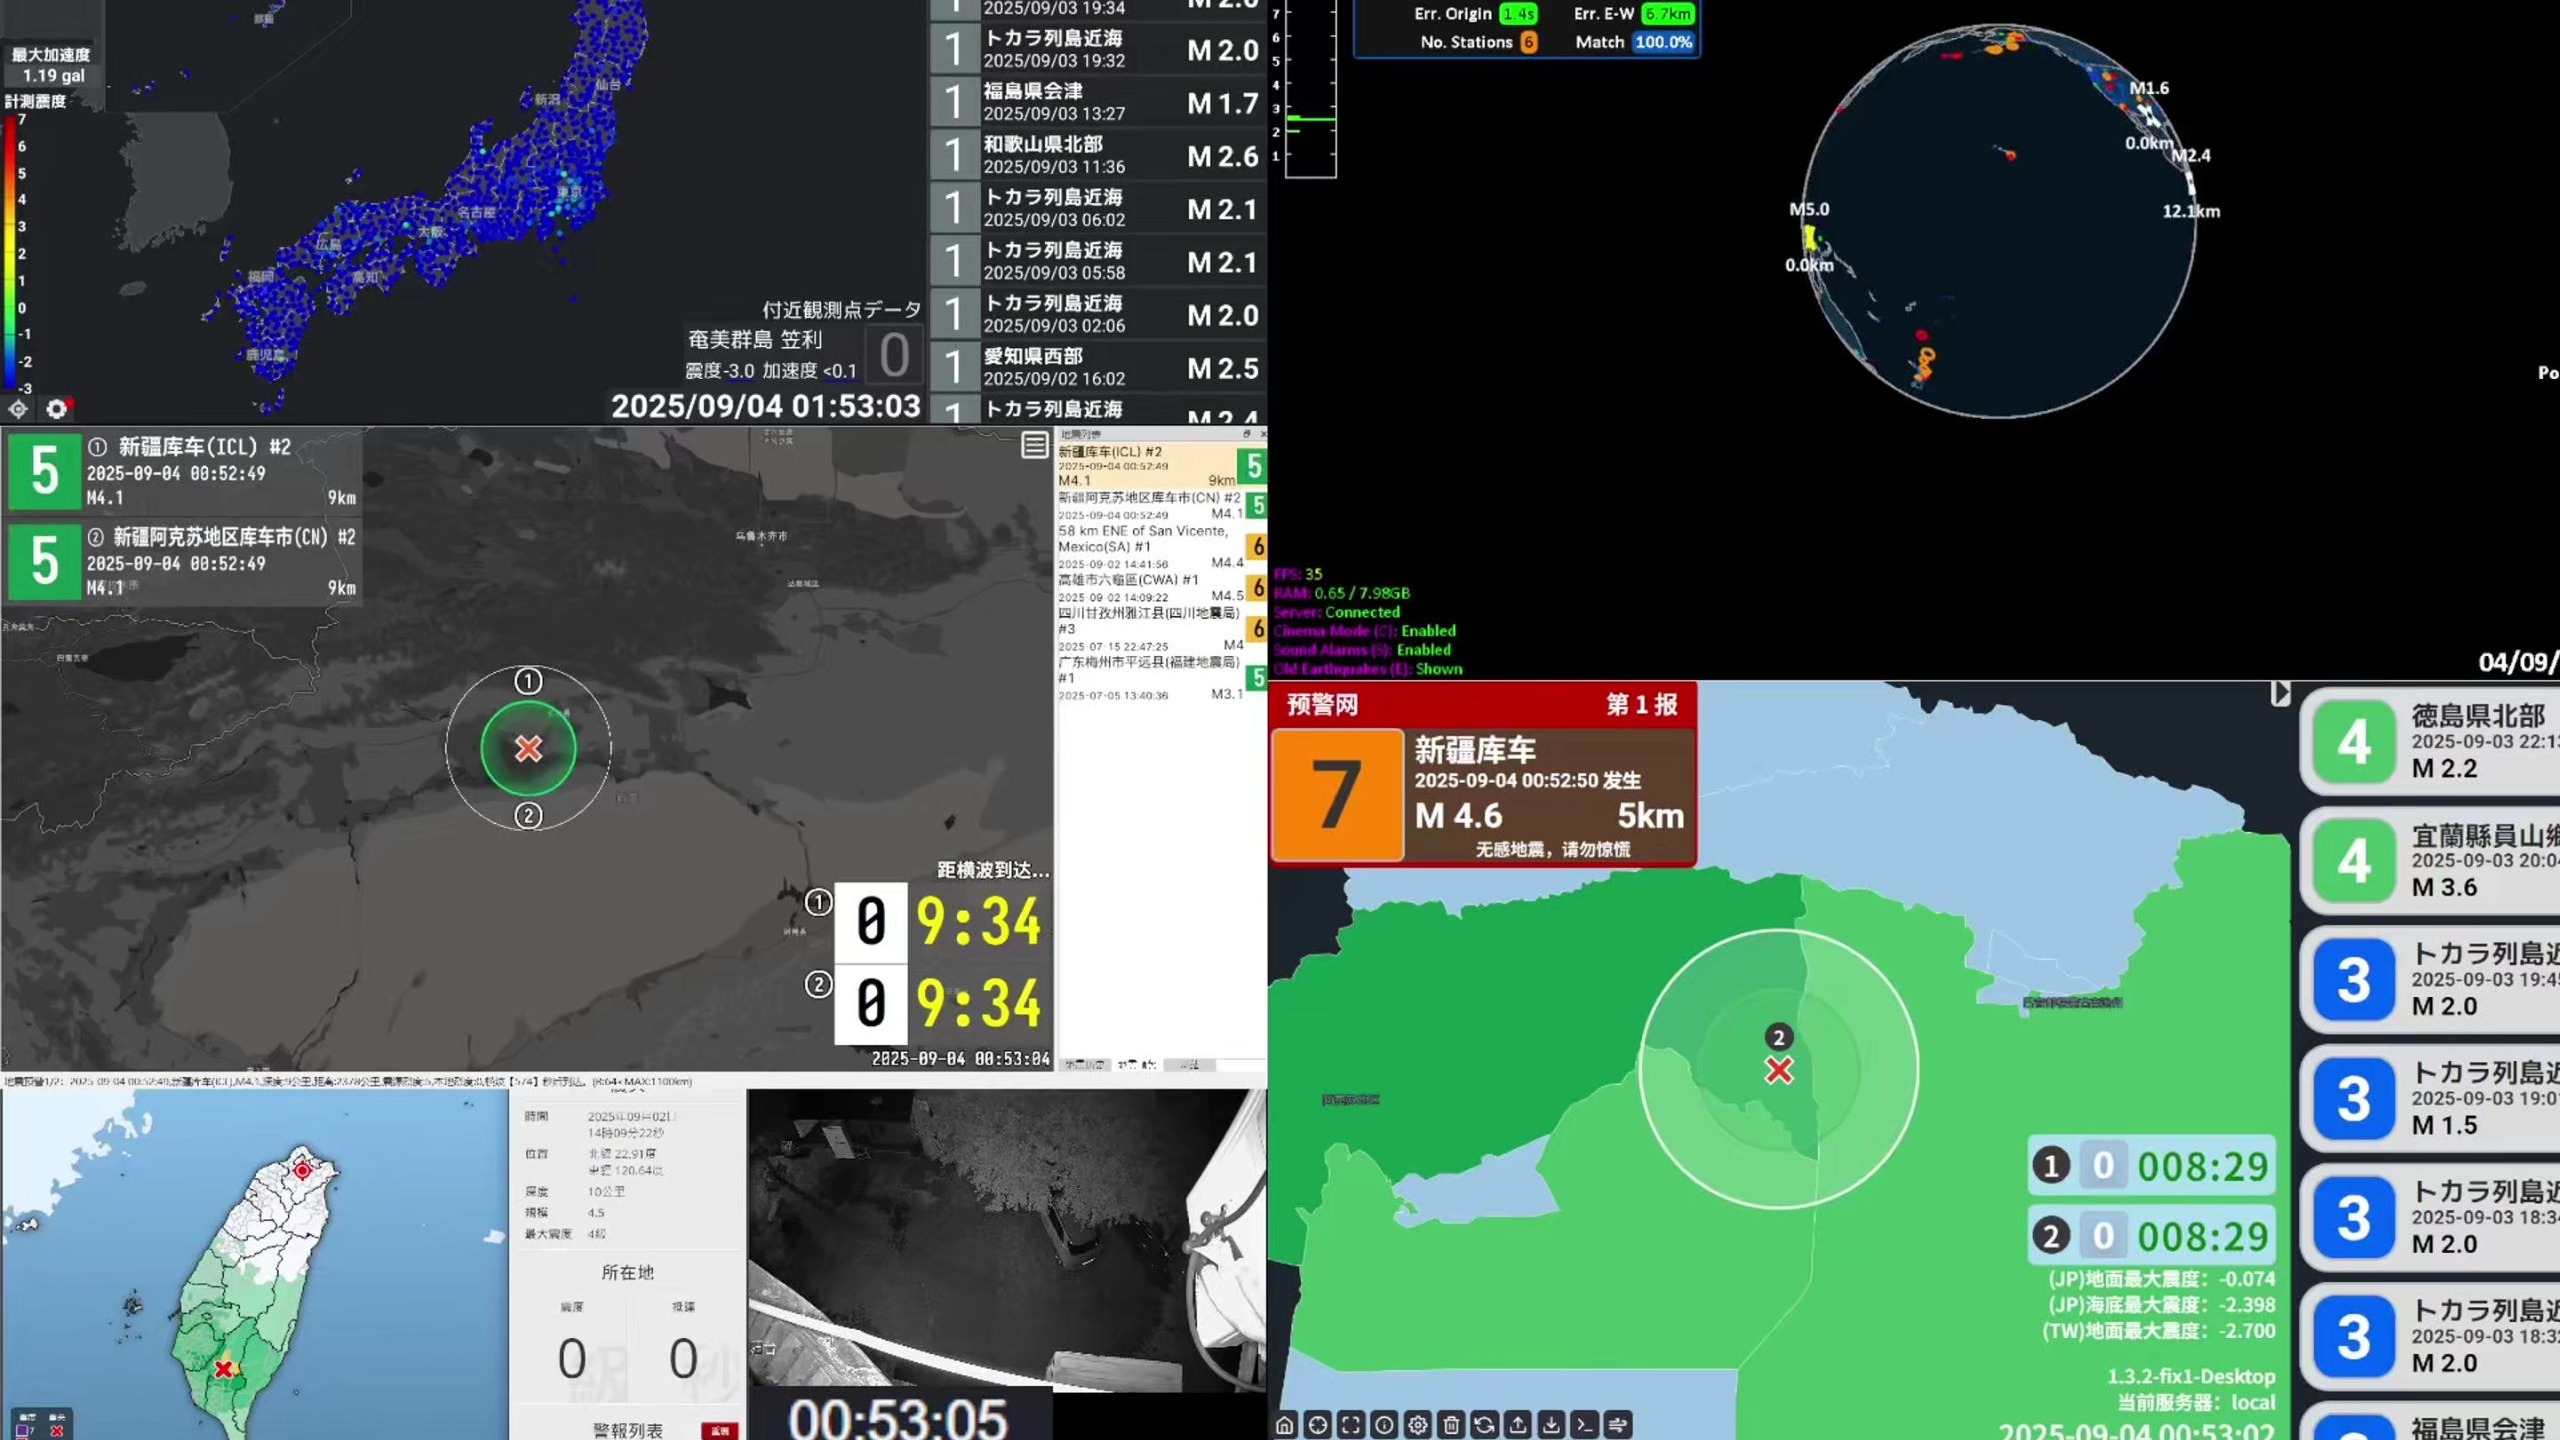Screen dimensions: 2560x1440
Task: Click the small red button beside 警報列表
Action: pyautogui.click(x=720, y=1430)
